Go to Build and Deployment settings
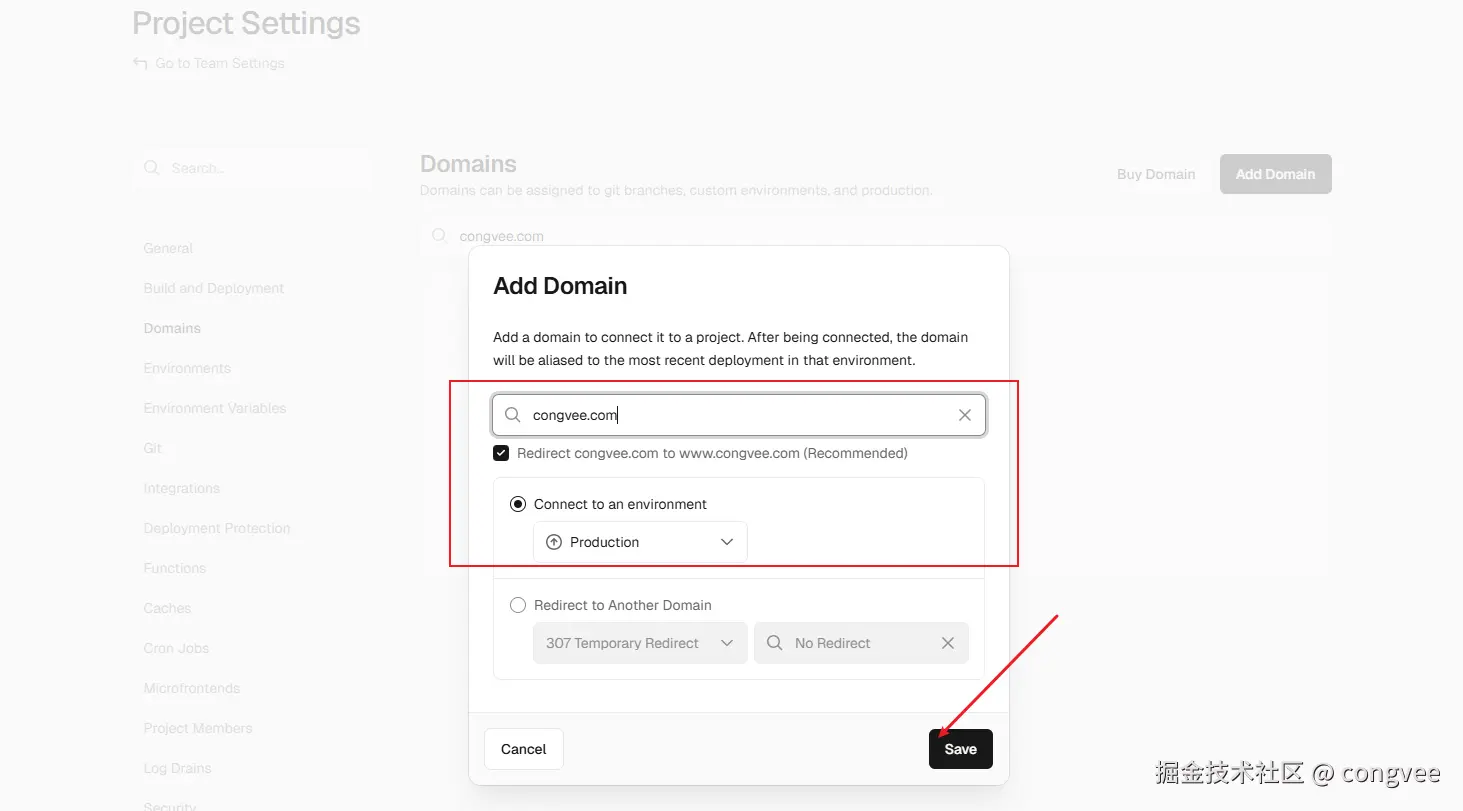The width and height of the screenshot is (1463, 811). click(x=214, y=288)
